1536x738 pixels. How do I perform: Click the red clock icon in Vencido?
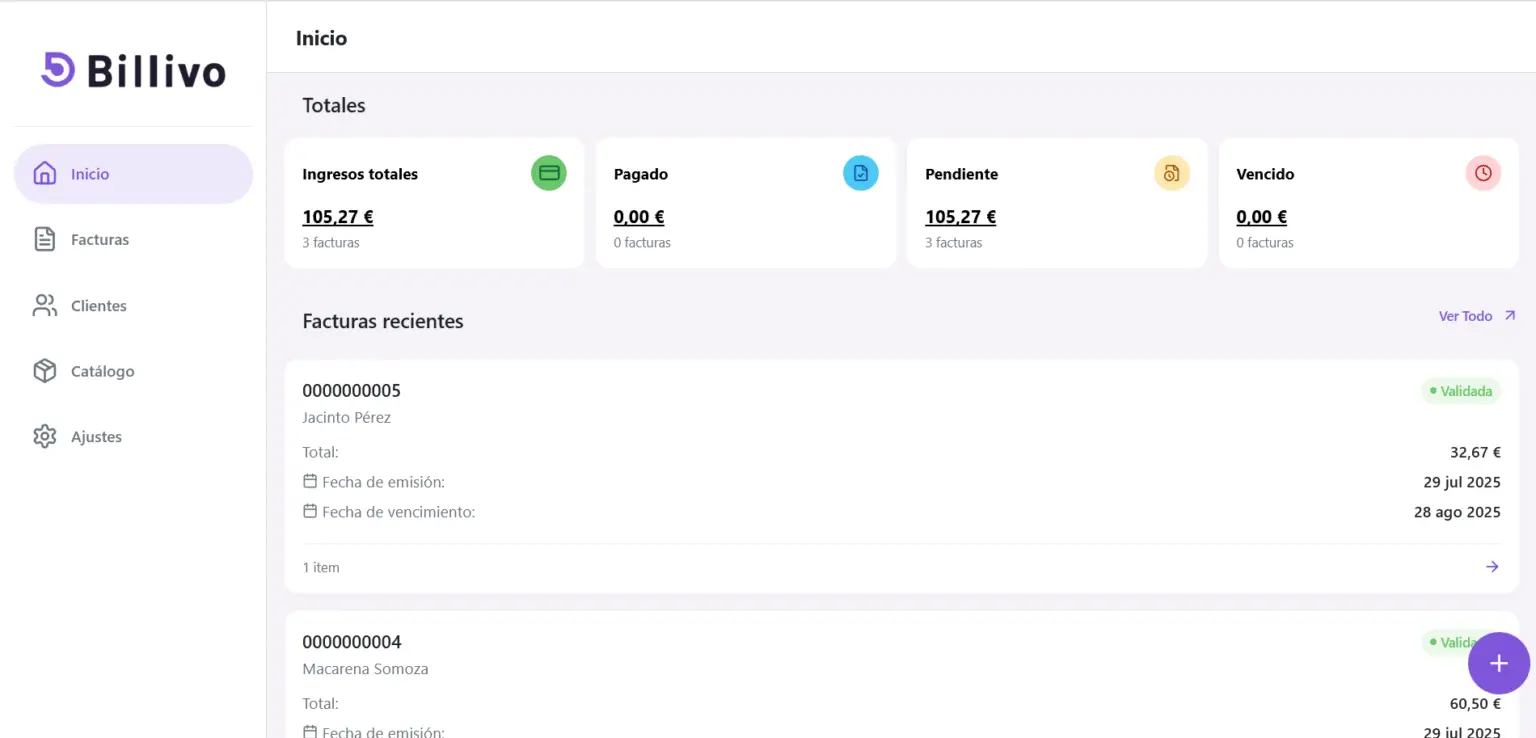(x=1483, y=173)
